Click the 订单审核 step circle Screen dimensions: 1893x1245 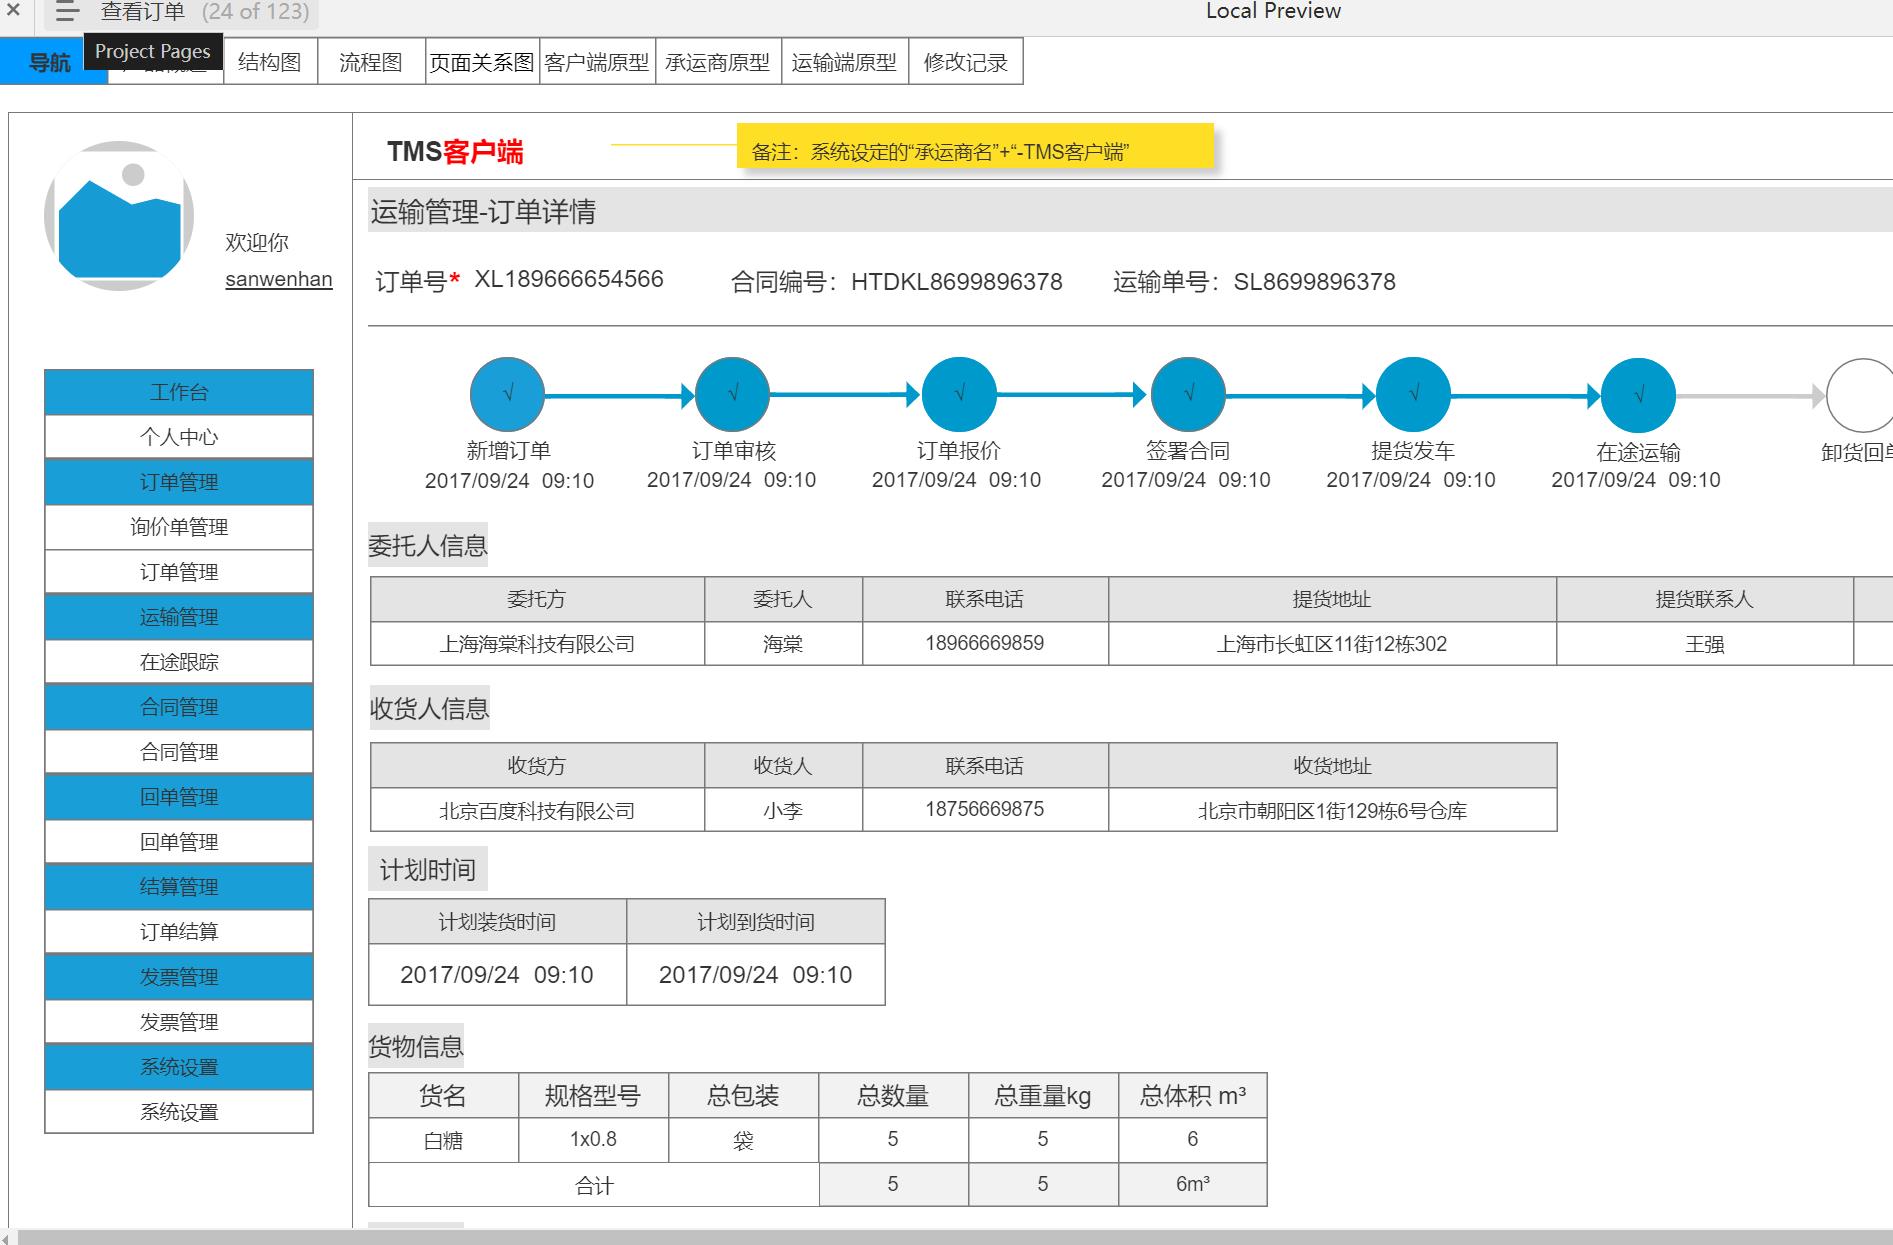pyautogui.click(x=733, y=394)
